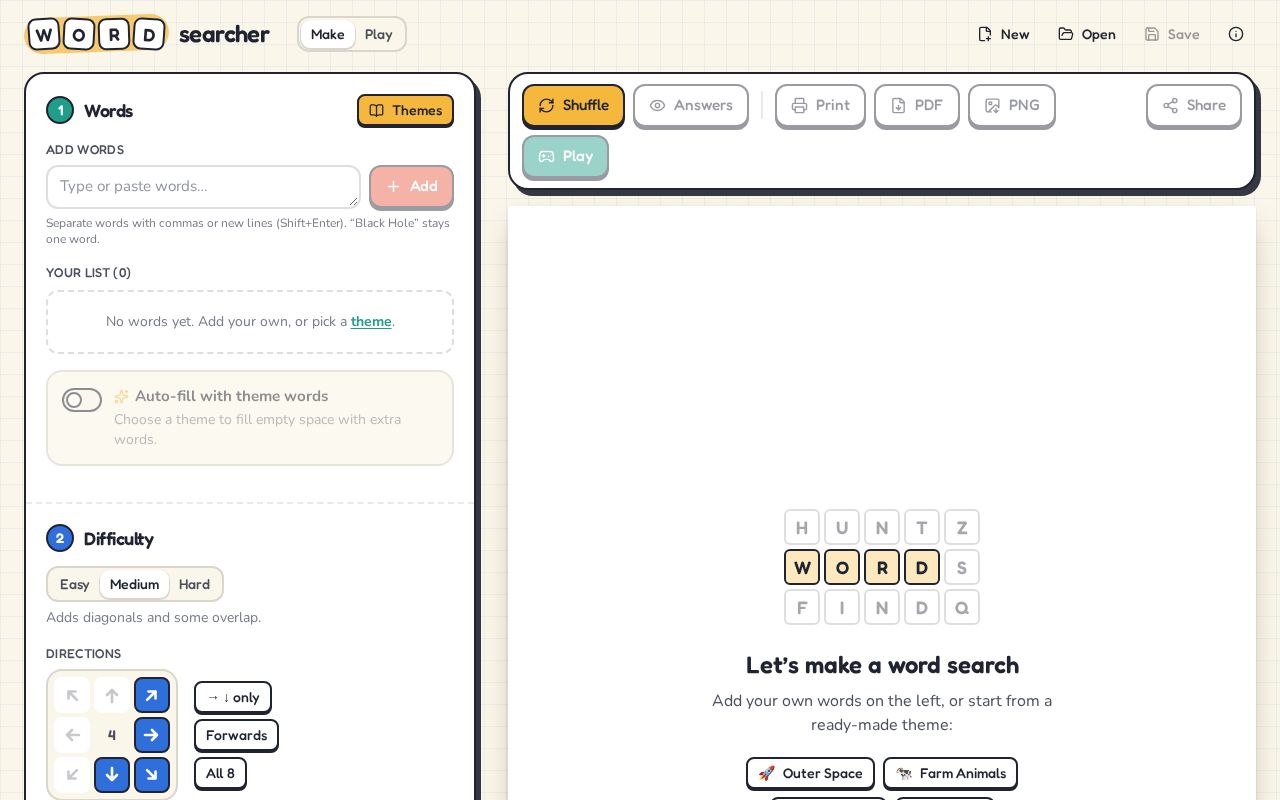Pick the Farm Animals theme
This screenshot has width=1280, height=800.
click(950, 773)
